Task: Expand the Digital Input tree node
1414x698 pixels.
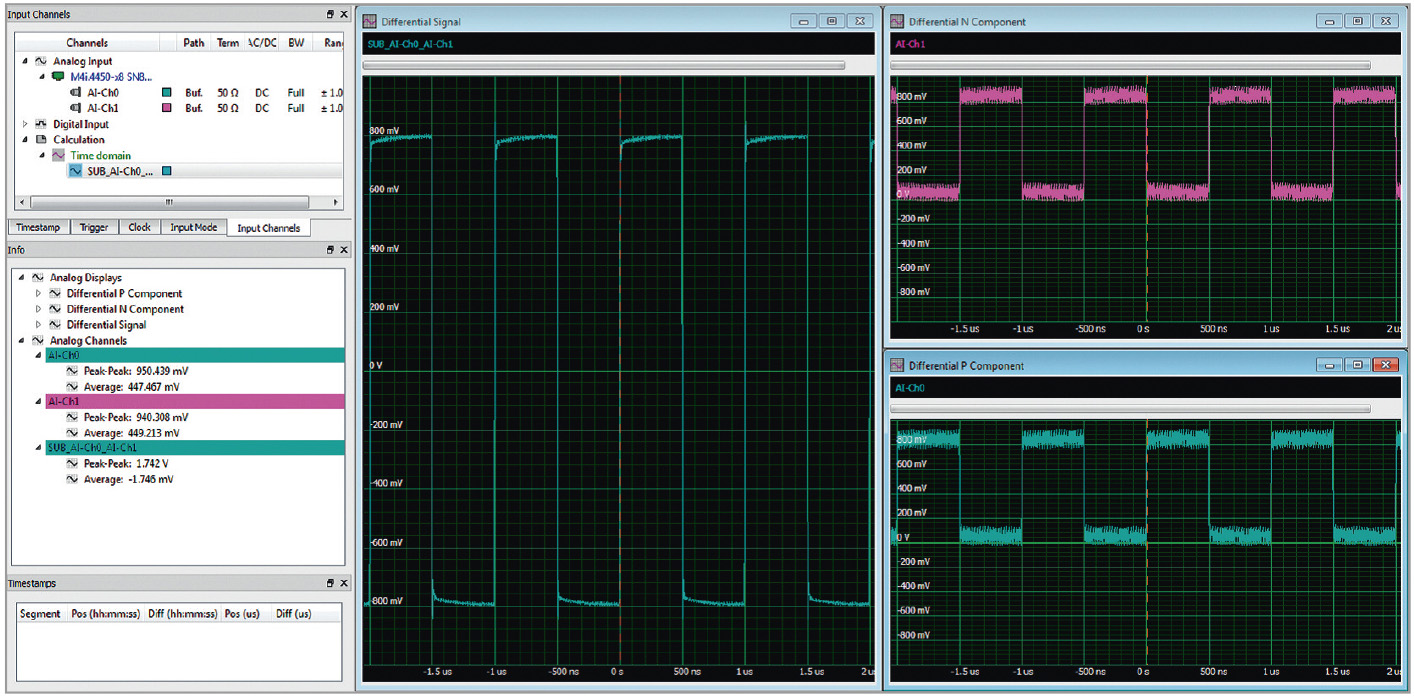Action: (24, 124)
